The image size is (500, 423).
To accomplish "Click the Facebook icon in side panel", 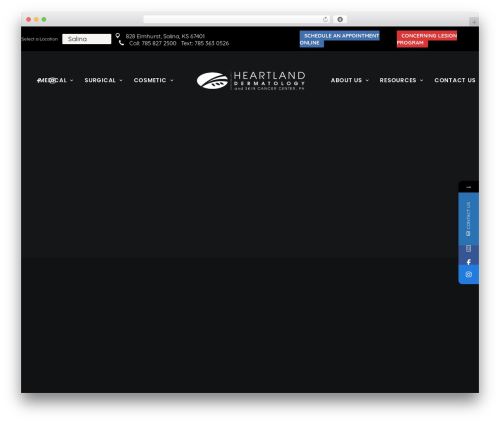I will point(468,262).
